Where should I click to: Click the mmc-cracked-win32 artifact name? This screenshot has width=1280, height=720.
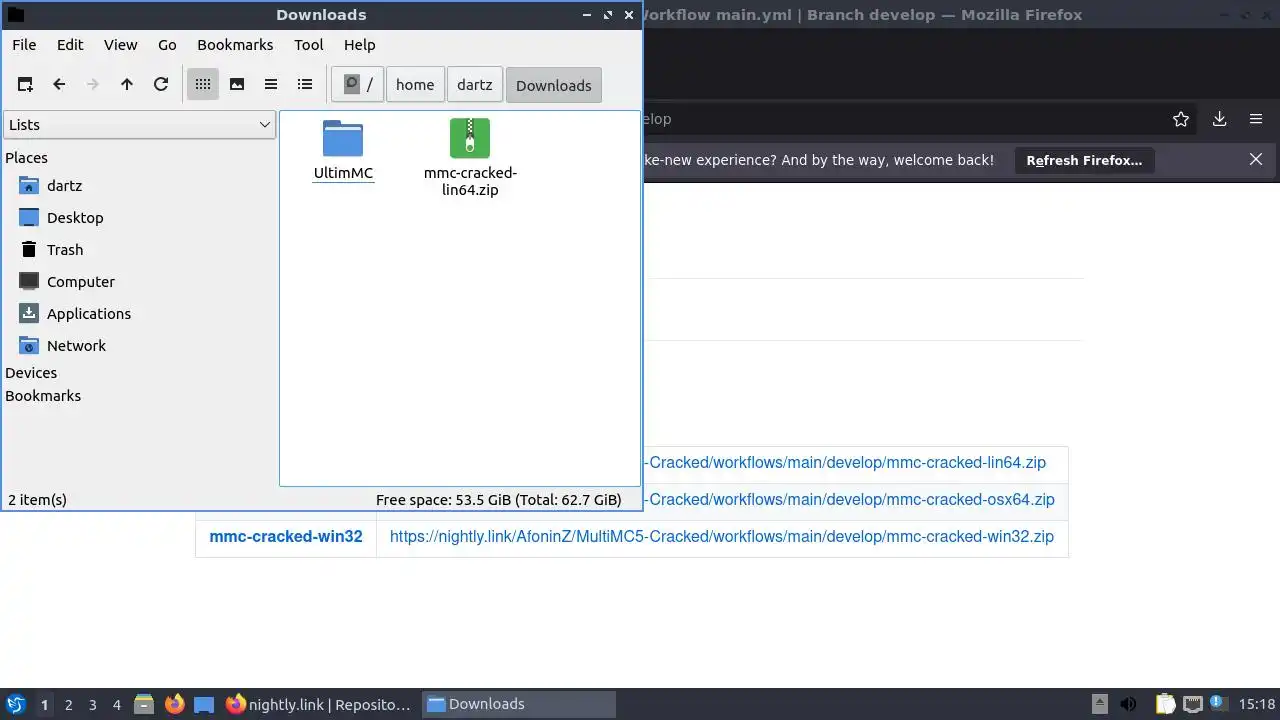coord(286,537)
